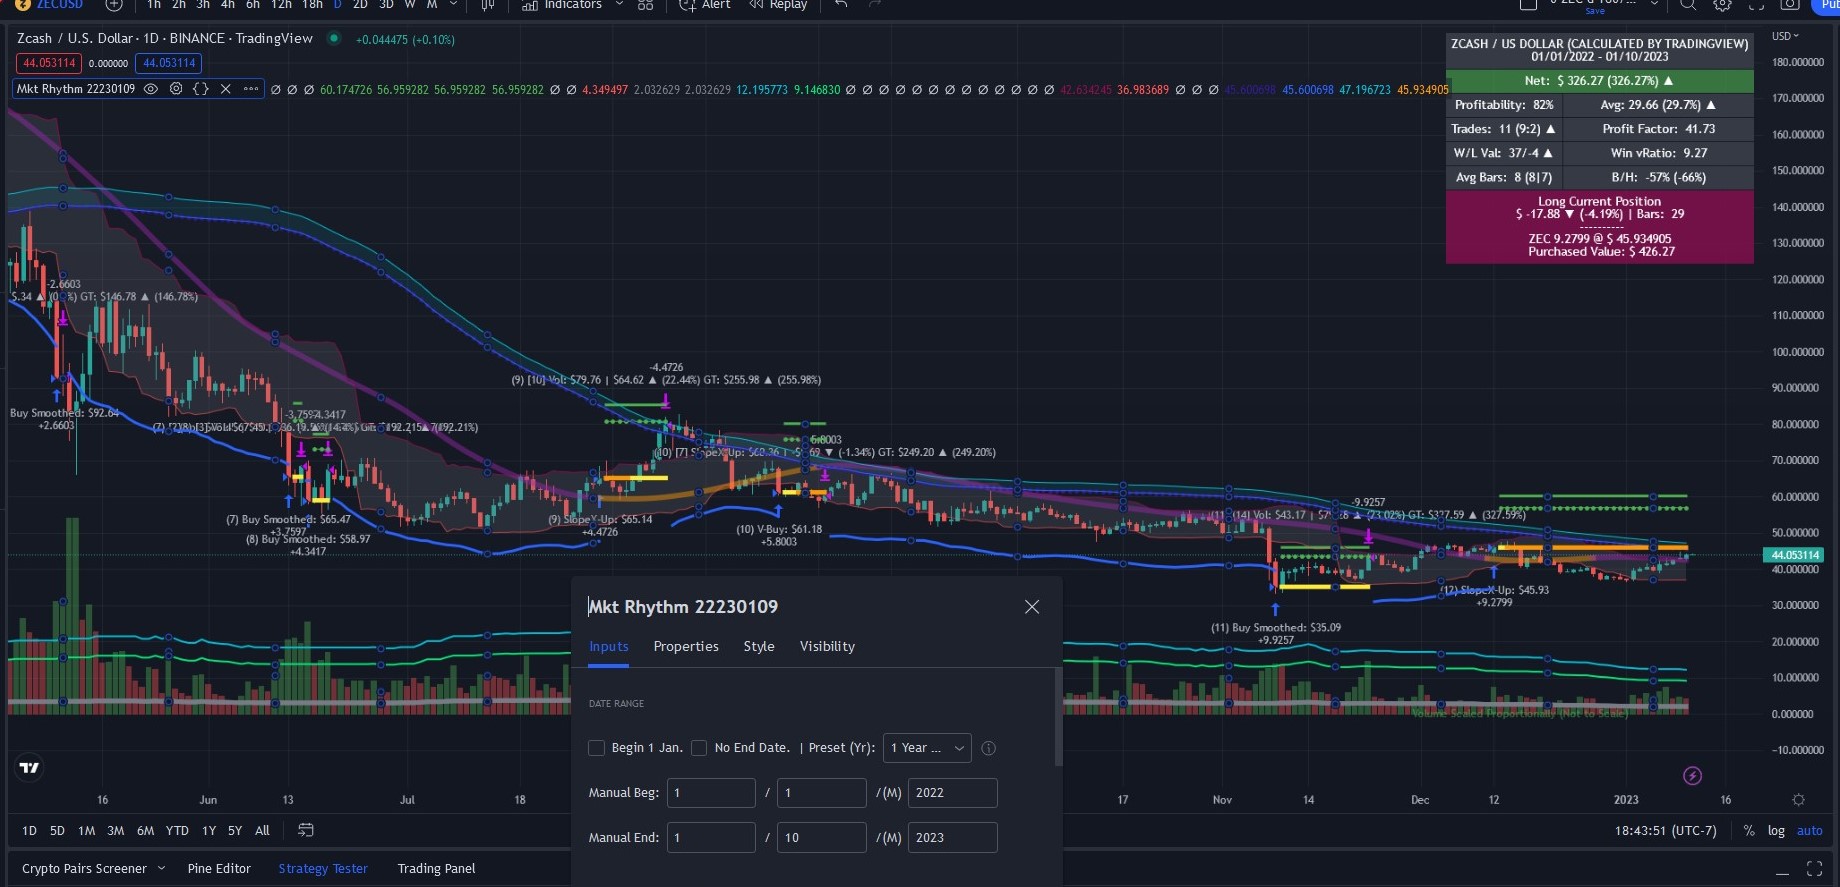Click the purple lightning bolt icon
The height and width of the screenshot is (887, 1840).
click(1692, 775)
